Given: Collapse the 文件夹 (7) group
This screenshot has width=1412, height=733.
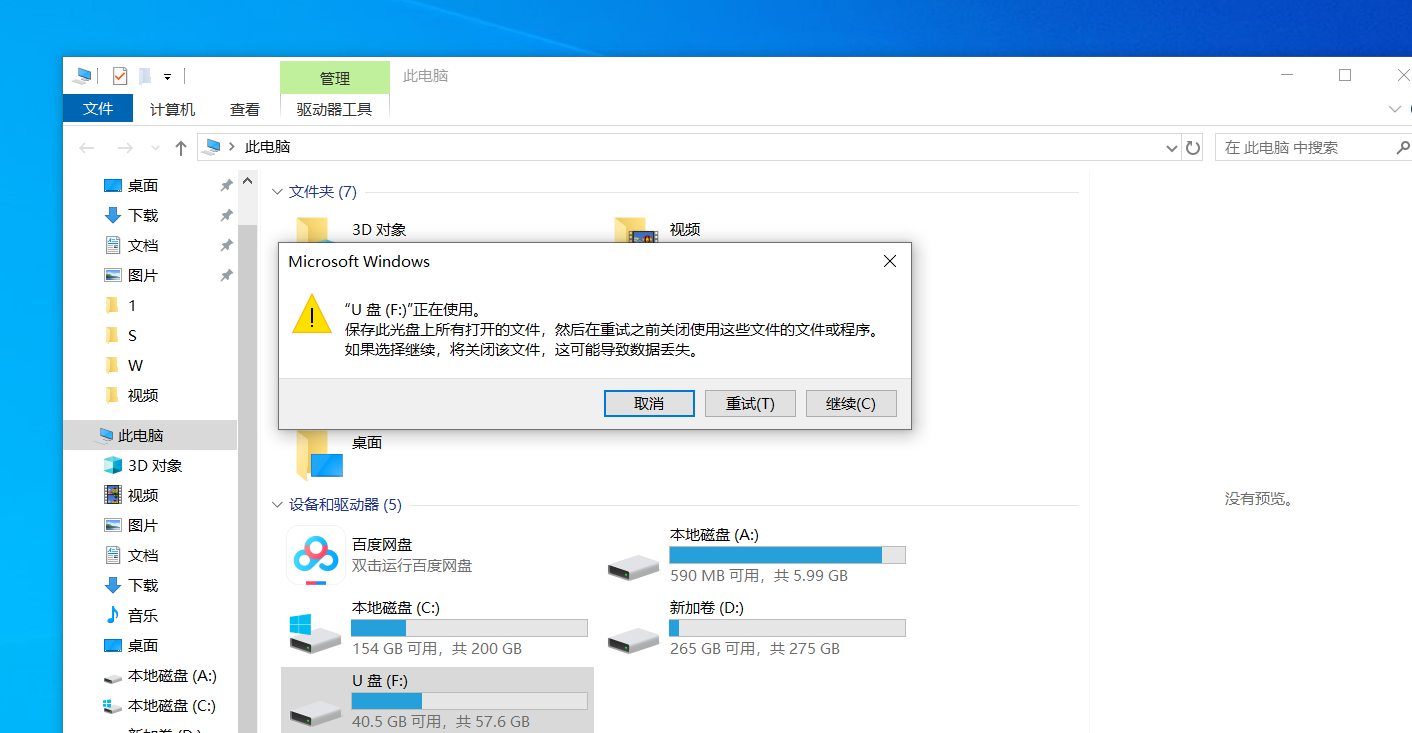Looking at the screenshot, I should (278, 192).
